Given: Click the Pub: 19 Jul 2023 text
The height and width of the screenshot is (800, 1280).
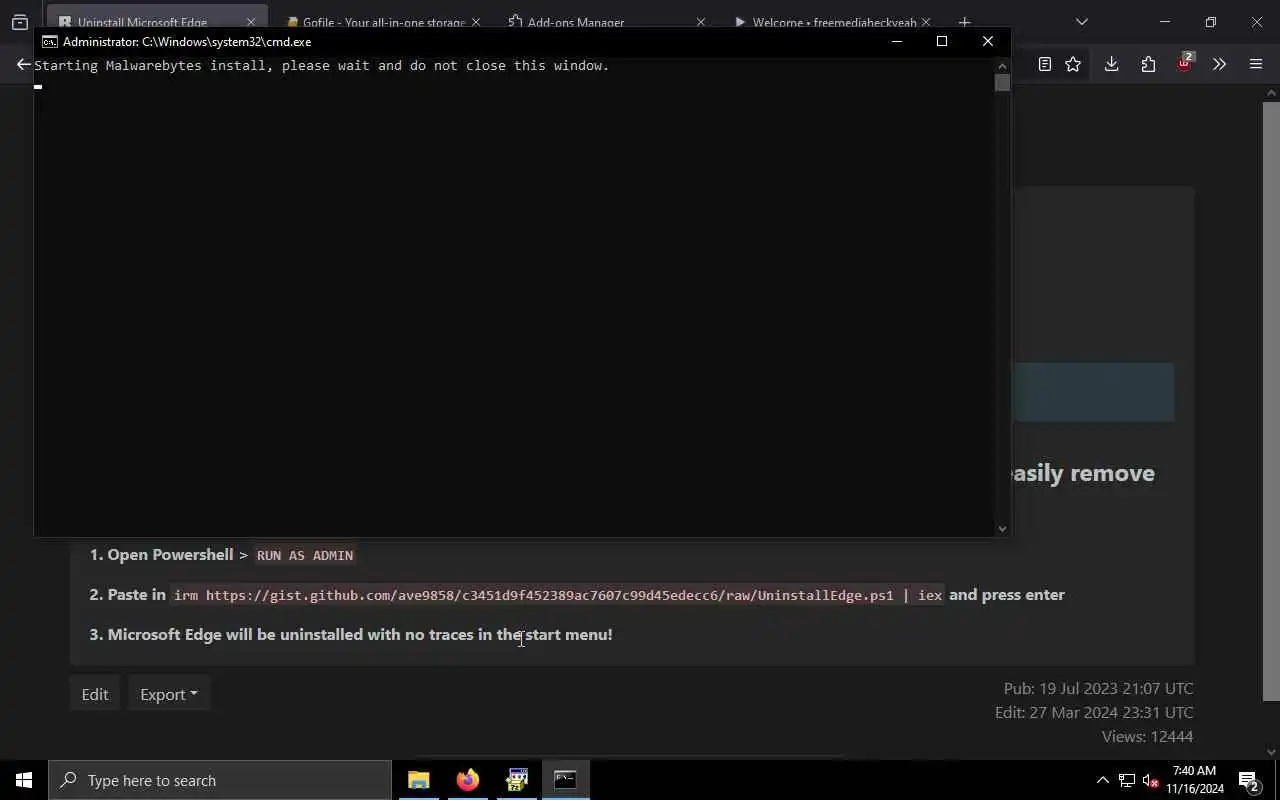Looking at the screenshot, I should click(x=1098, y=688).
